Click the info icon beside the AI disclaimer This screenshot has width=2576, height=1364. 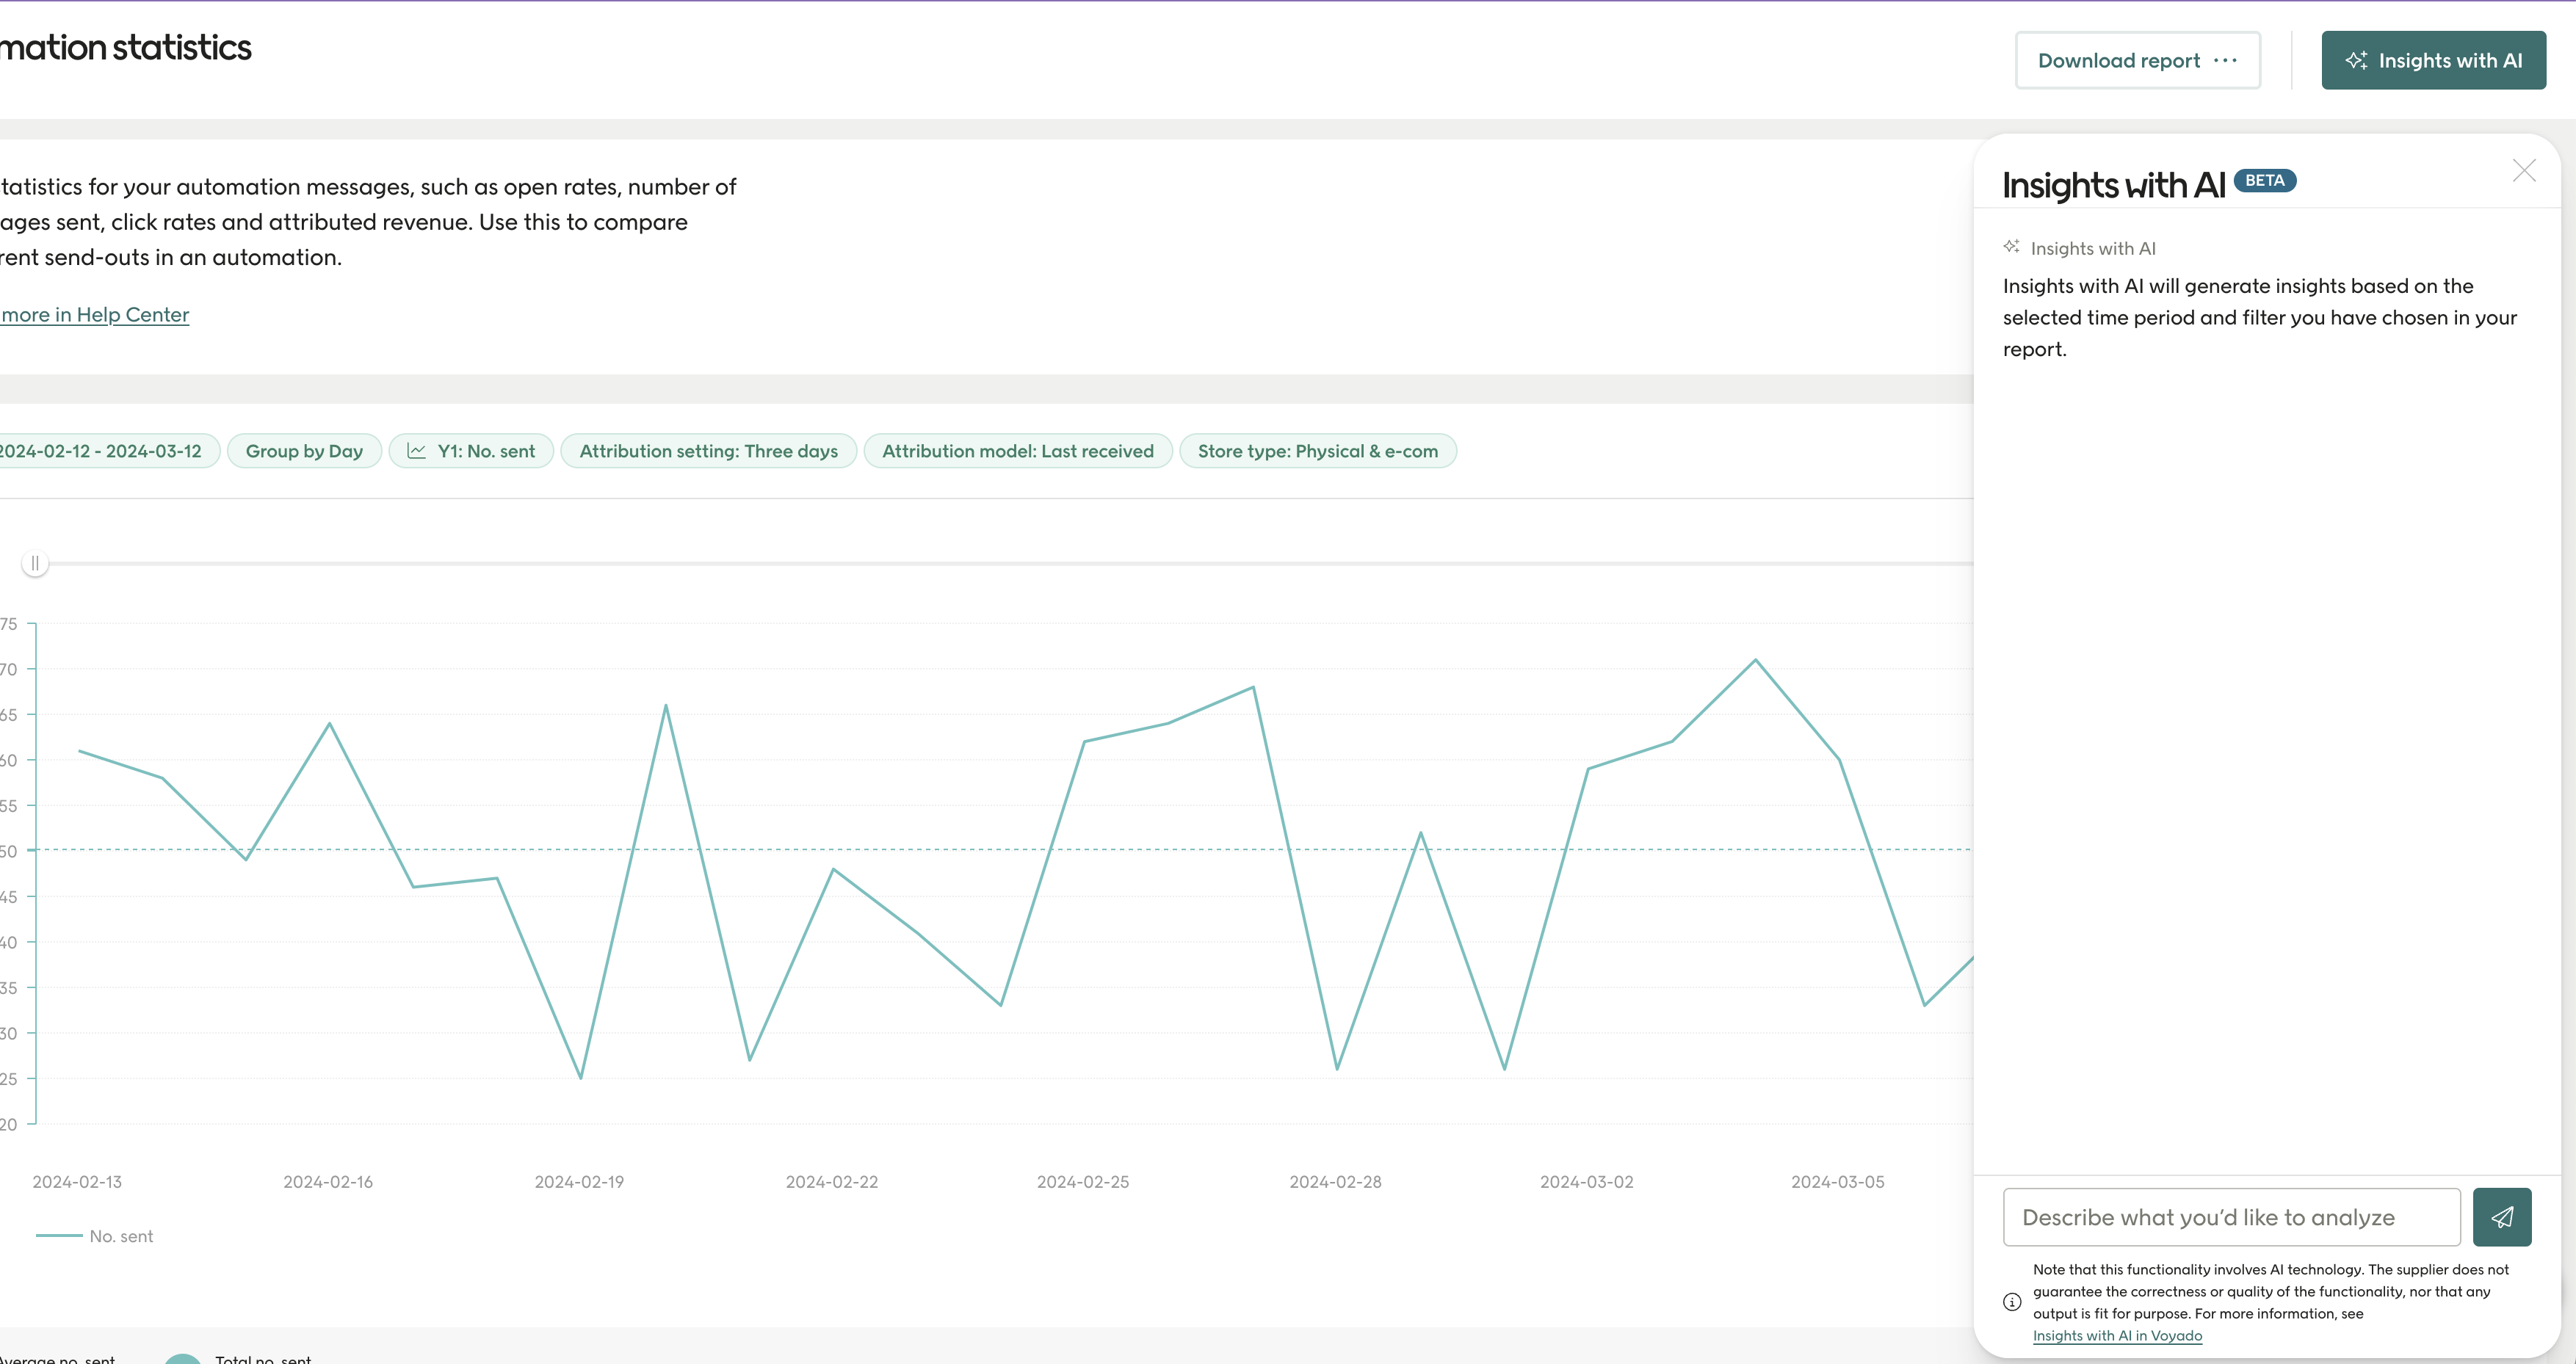coord(2013,1302)
